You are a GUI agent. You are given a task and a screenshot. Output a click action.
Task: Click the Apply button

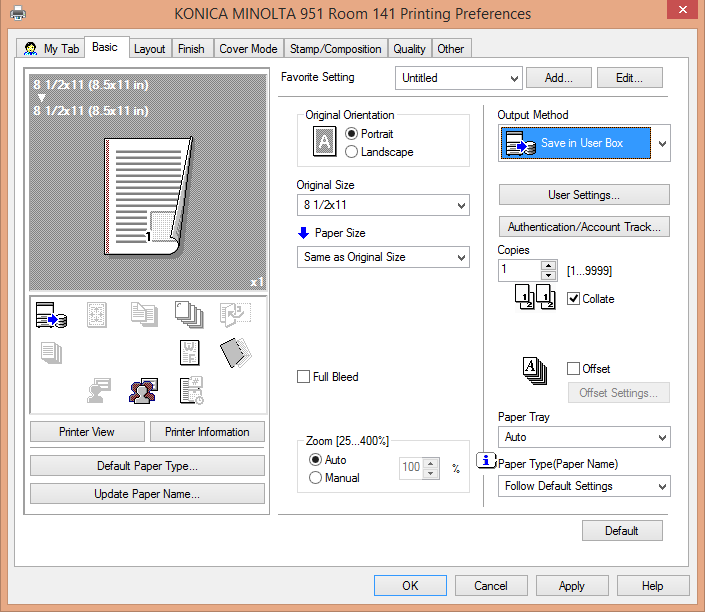572,585
